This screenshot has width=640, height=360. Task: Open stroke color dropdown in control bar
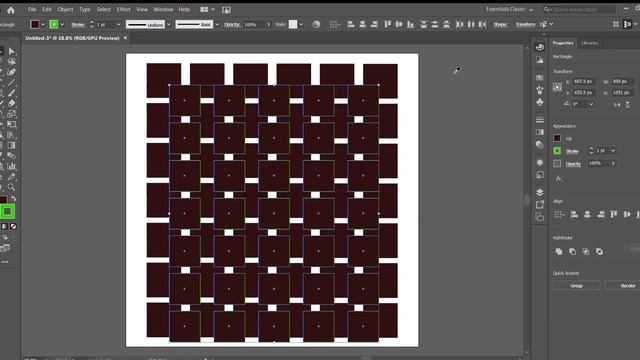(x=62, y=24)
